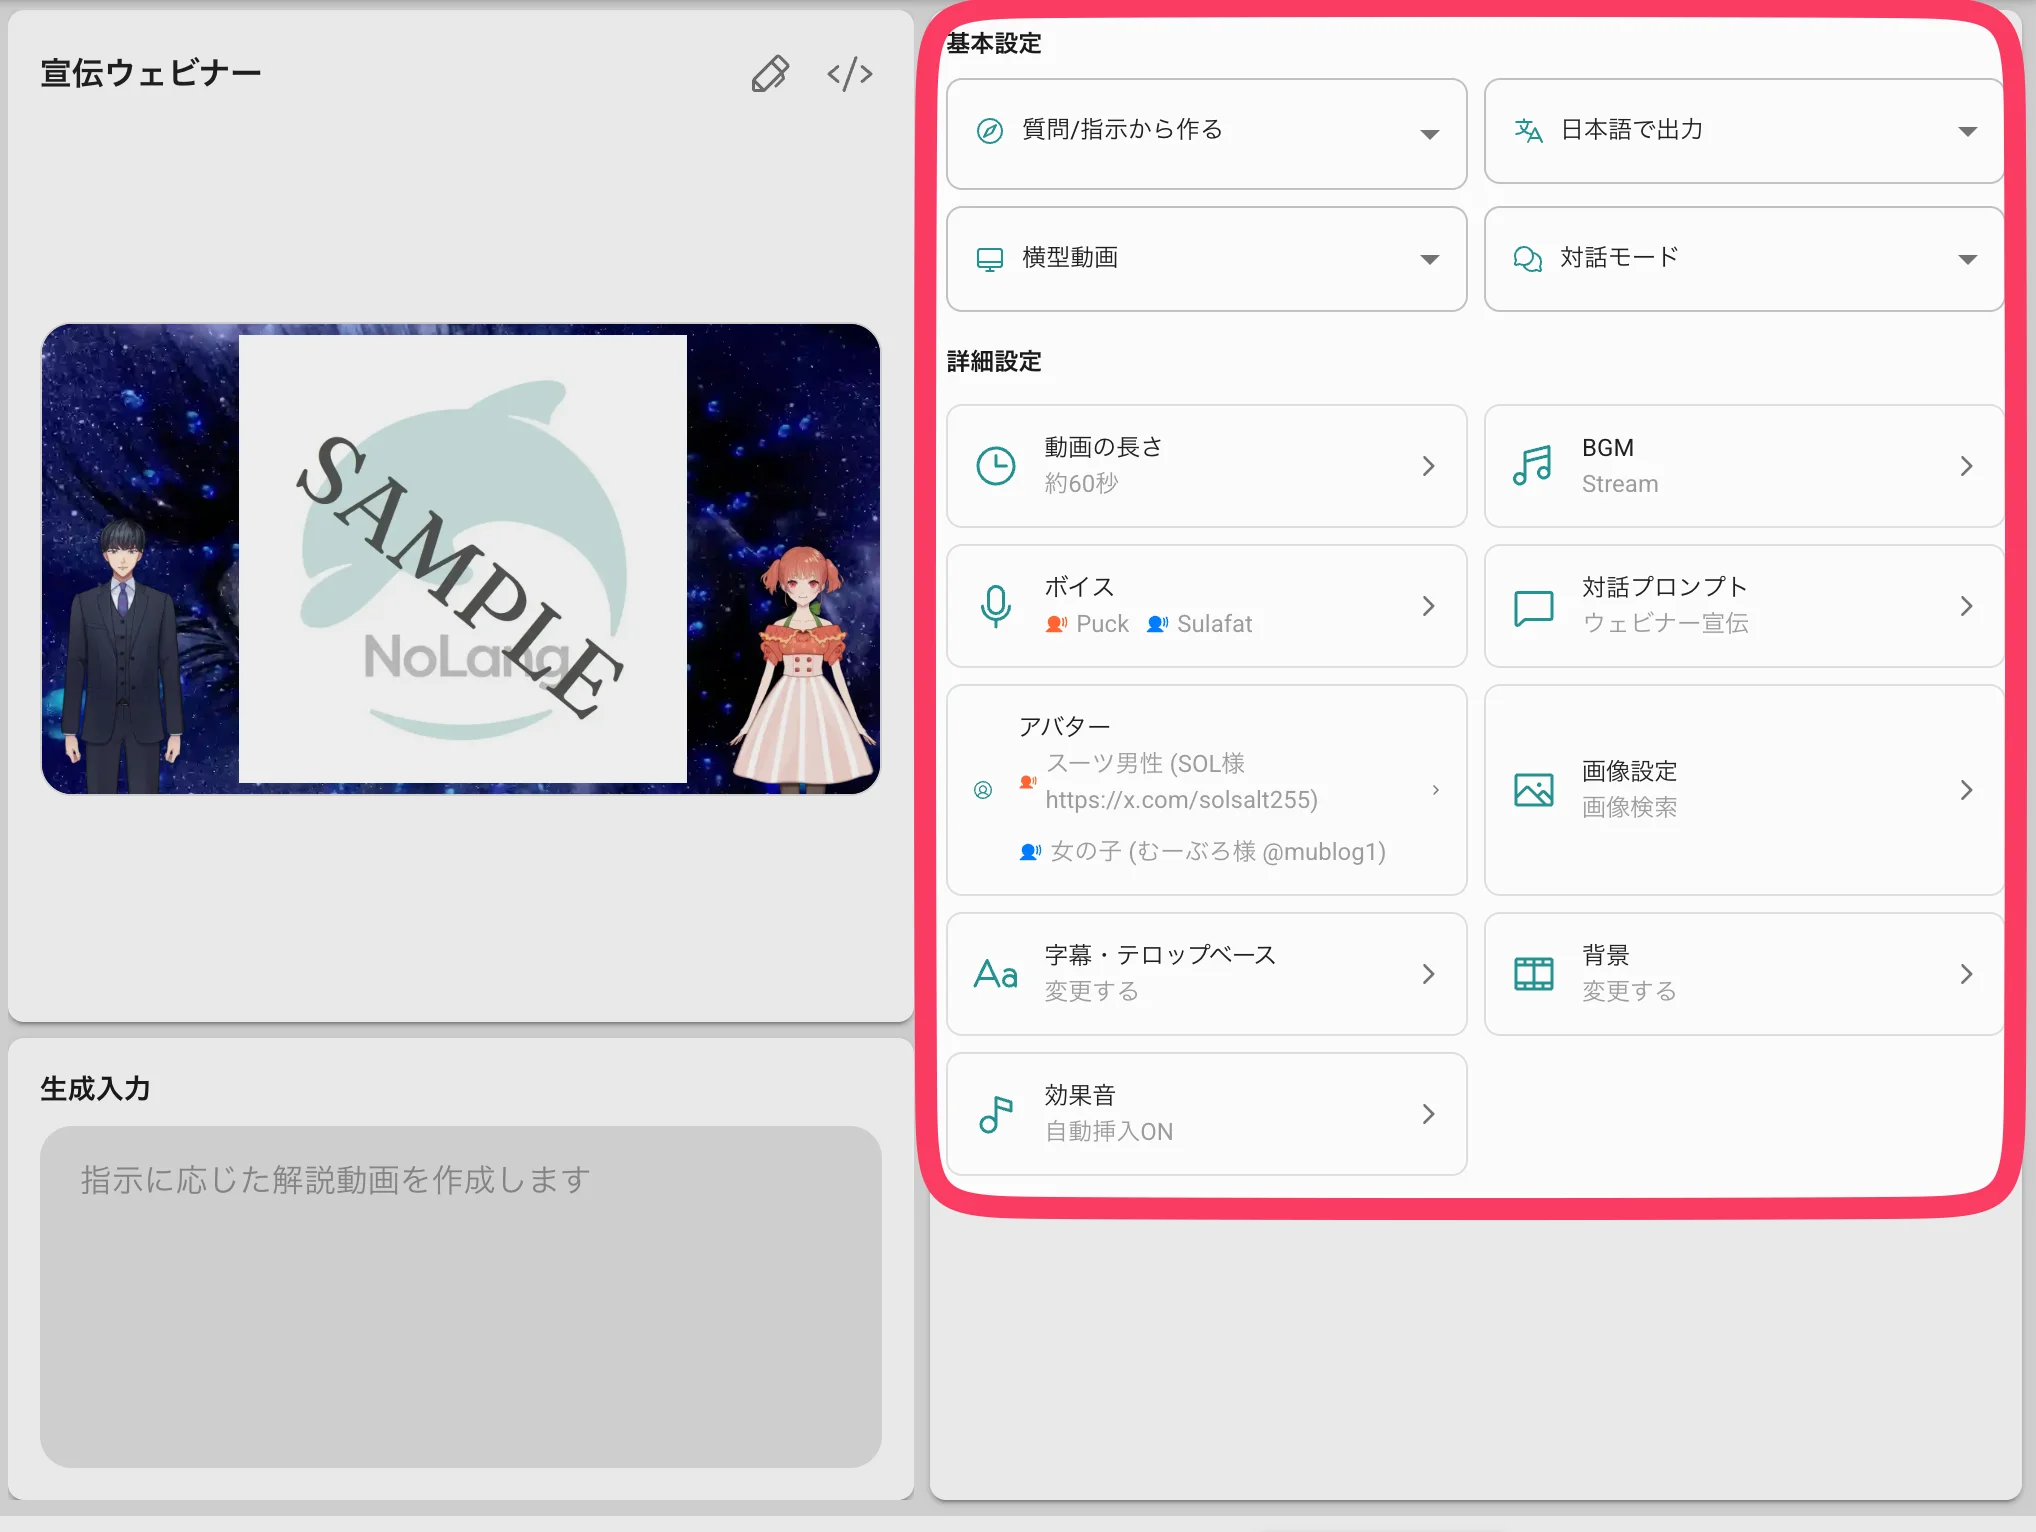Expand the 対話モード mode dropdown arrow
Viewport: 2036px width, 1532px height.
1967,260
